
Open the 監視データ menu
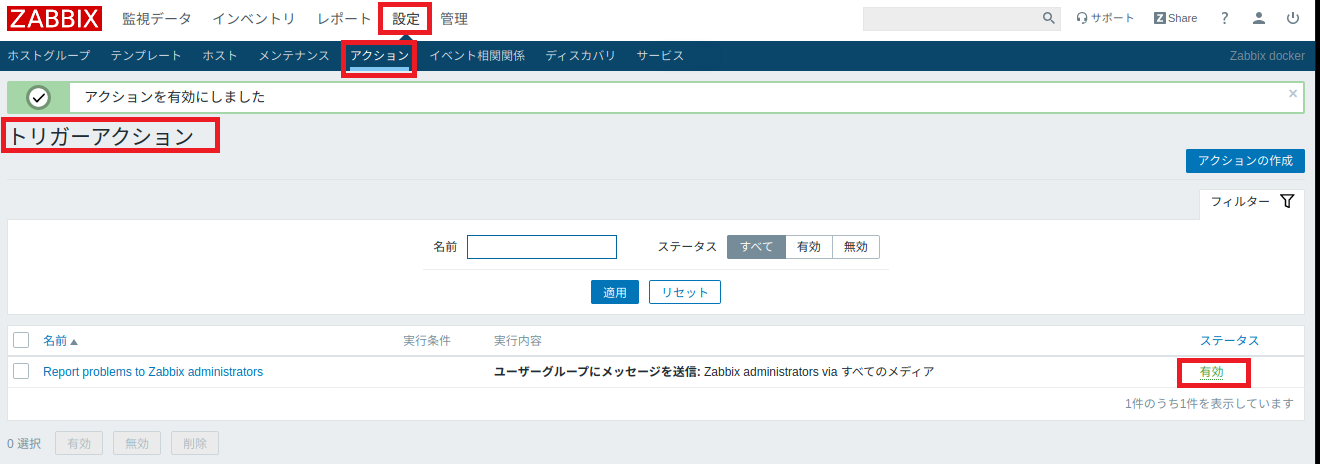click(x=156, y=19)
